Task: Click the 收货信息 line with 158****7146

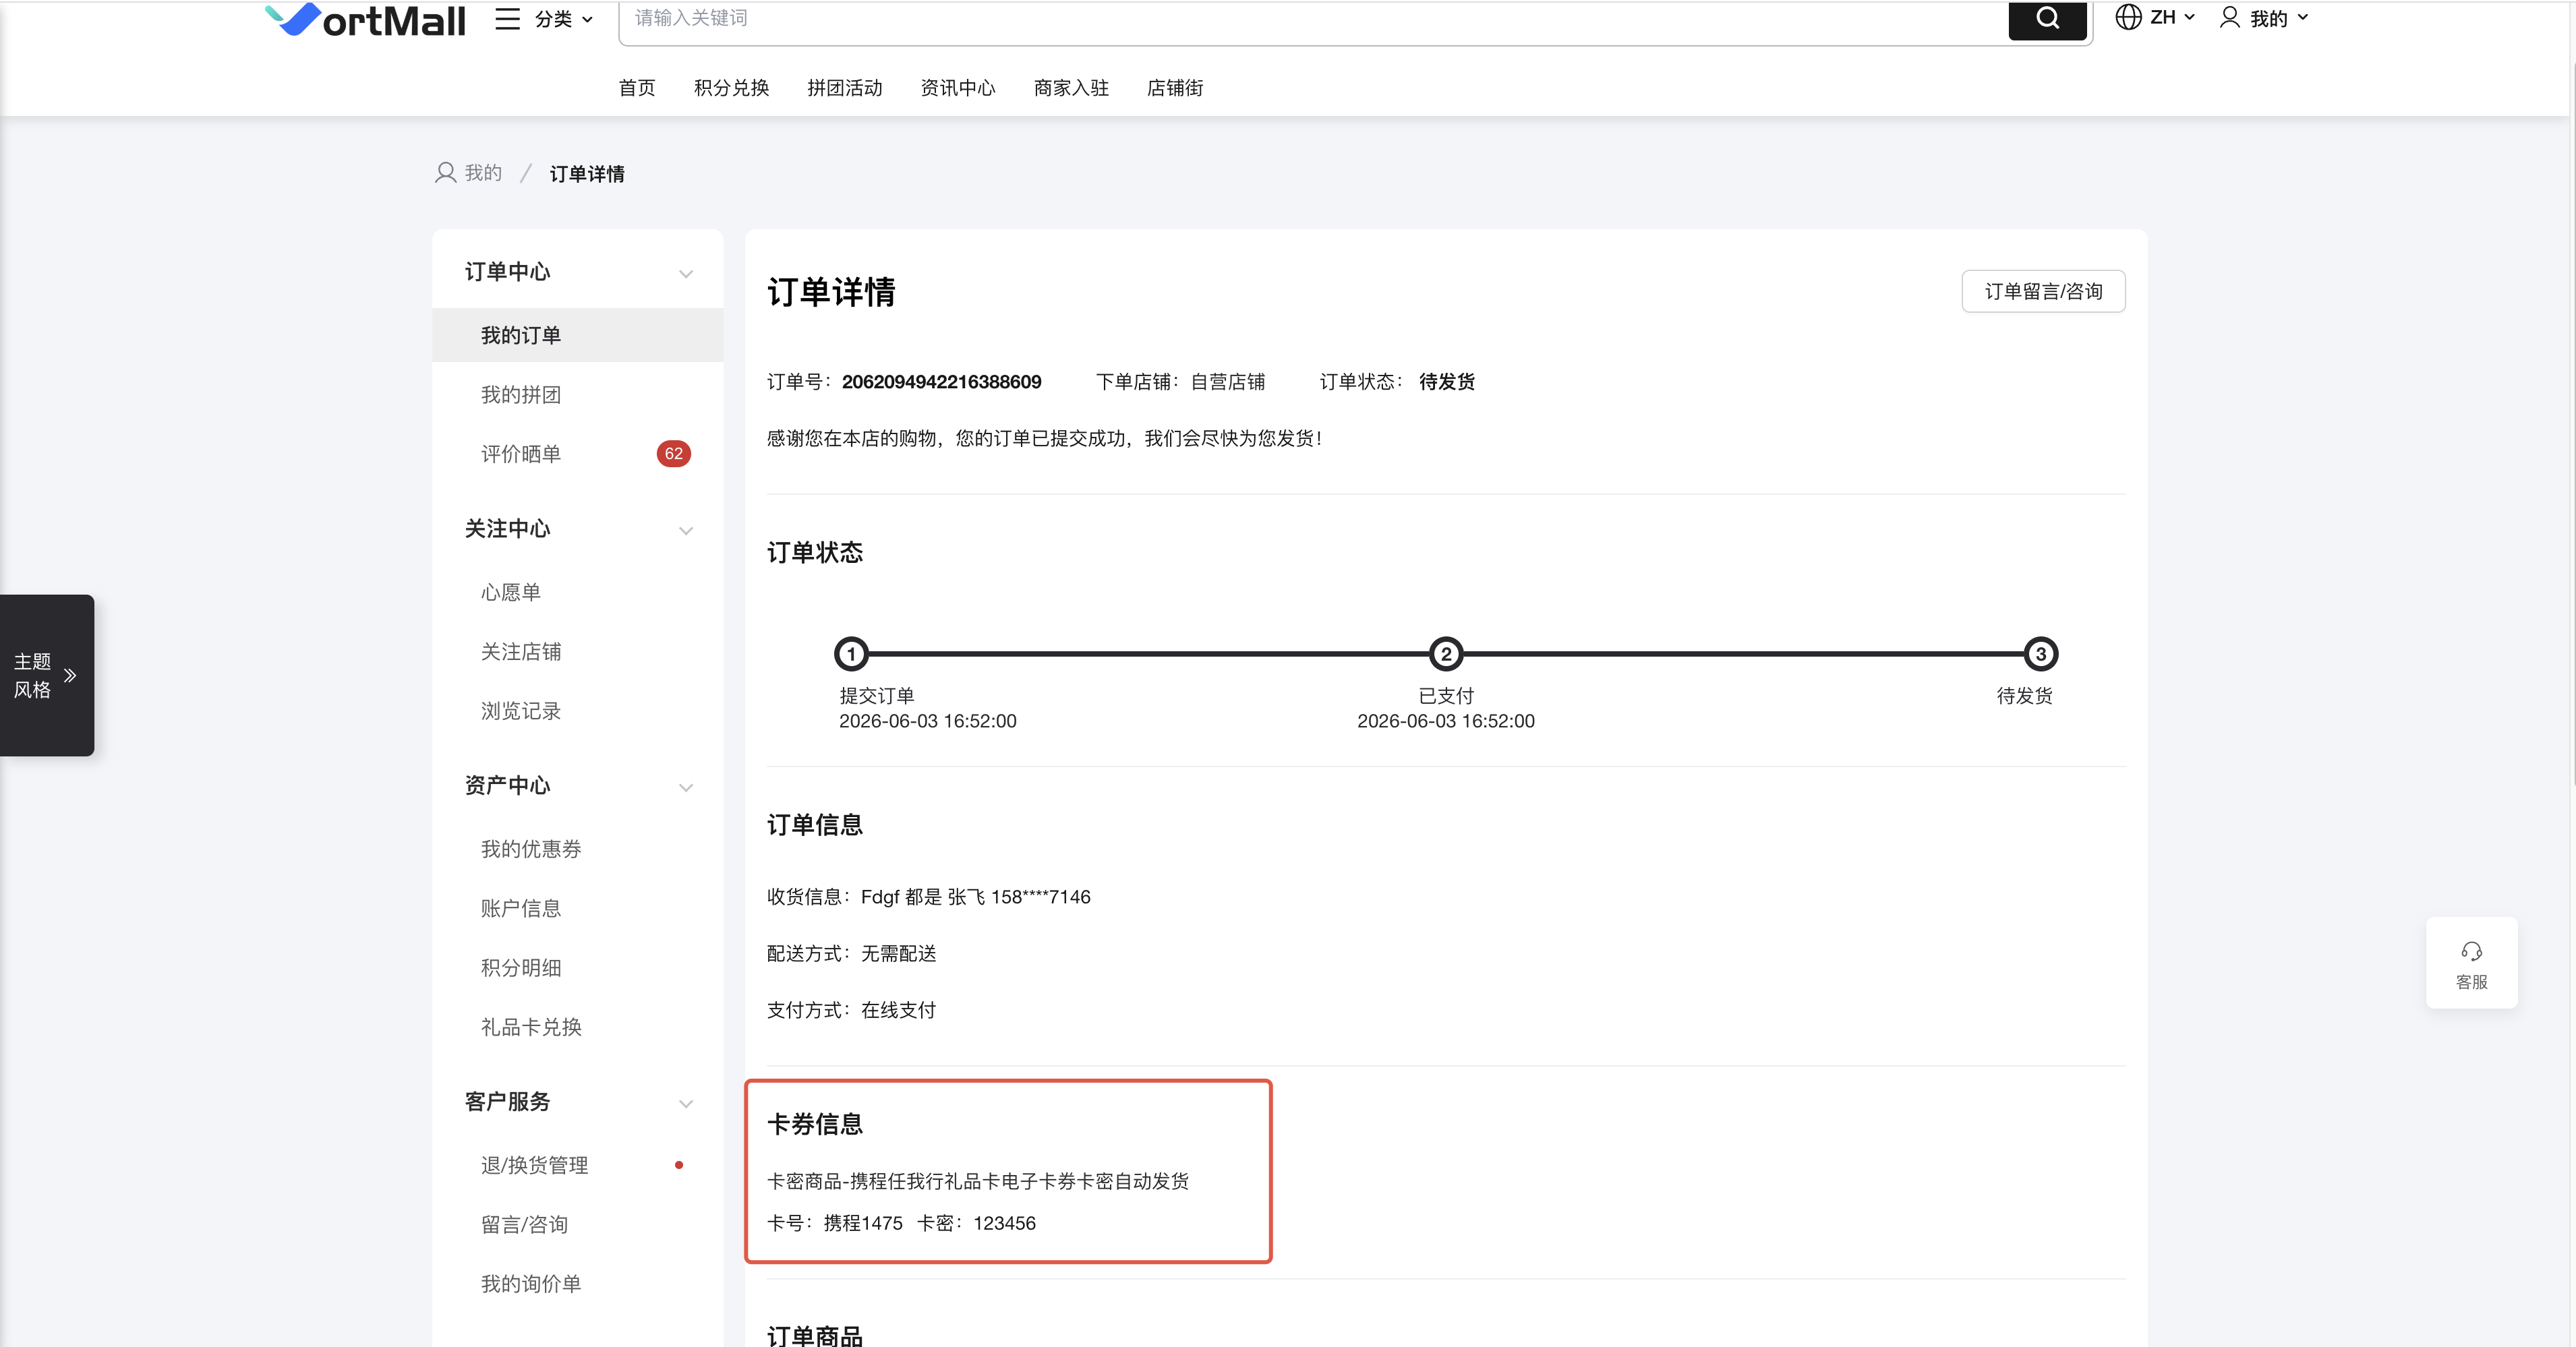Action: point(929,897)
